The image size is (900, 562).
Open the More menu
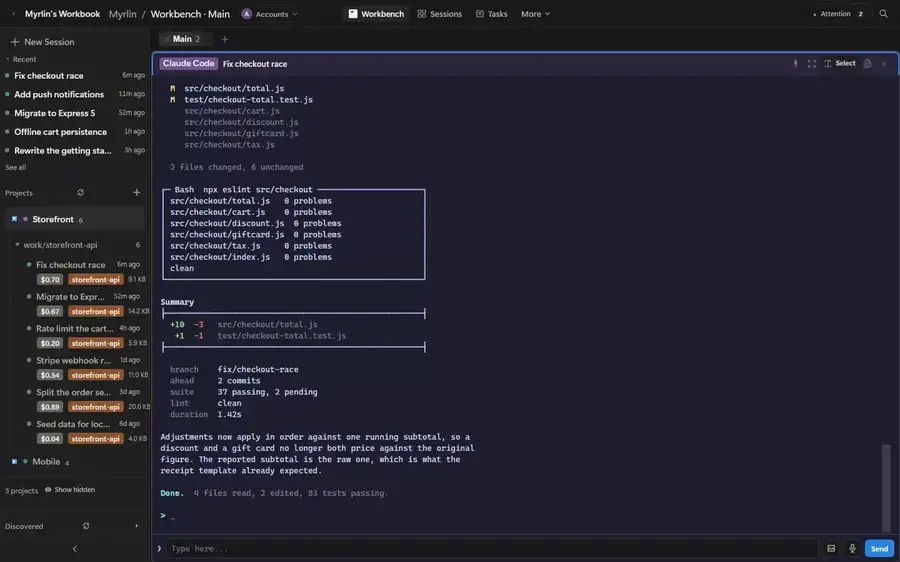535,14
